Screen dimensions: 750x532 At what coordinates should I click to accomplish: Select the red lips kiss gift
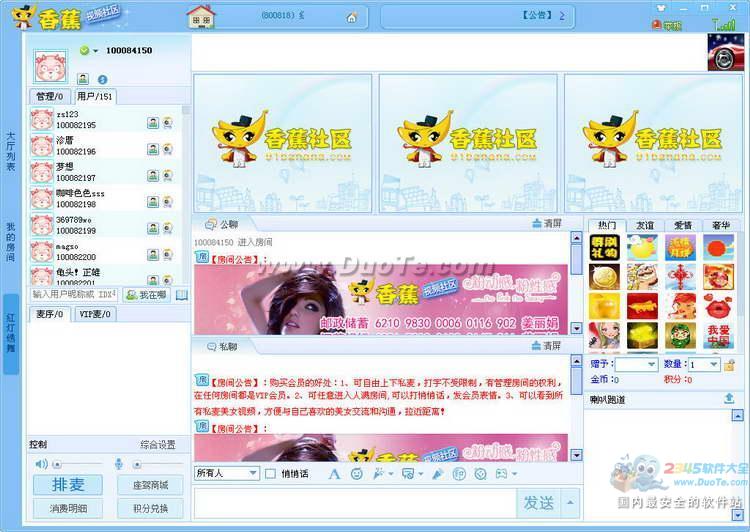pos(718,306)
